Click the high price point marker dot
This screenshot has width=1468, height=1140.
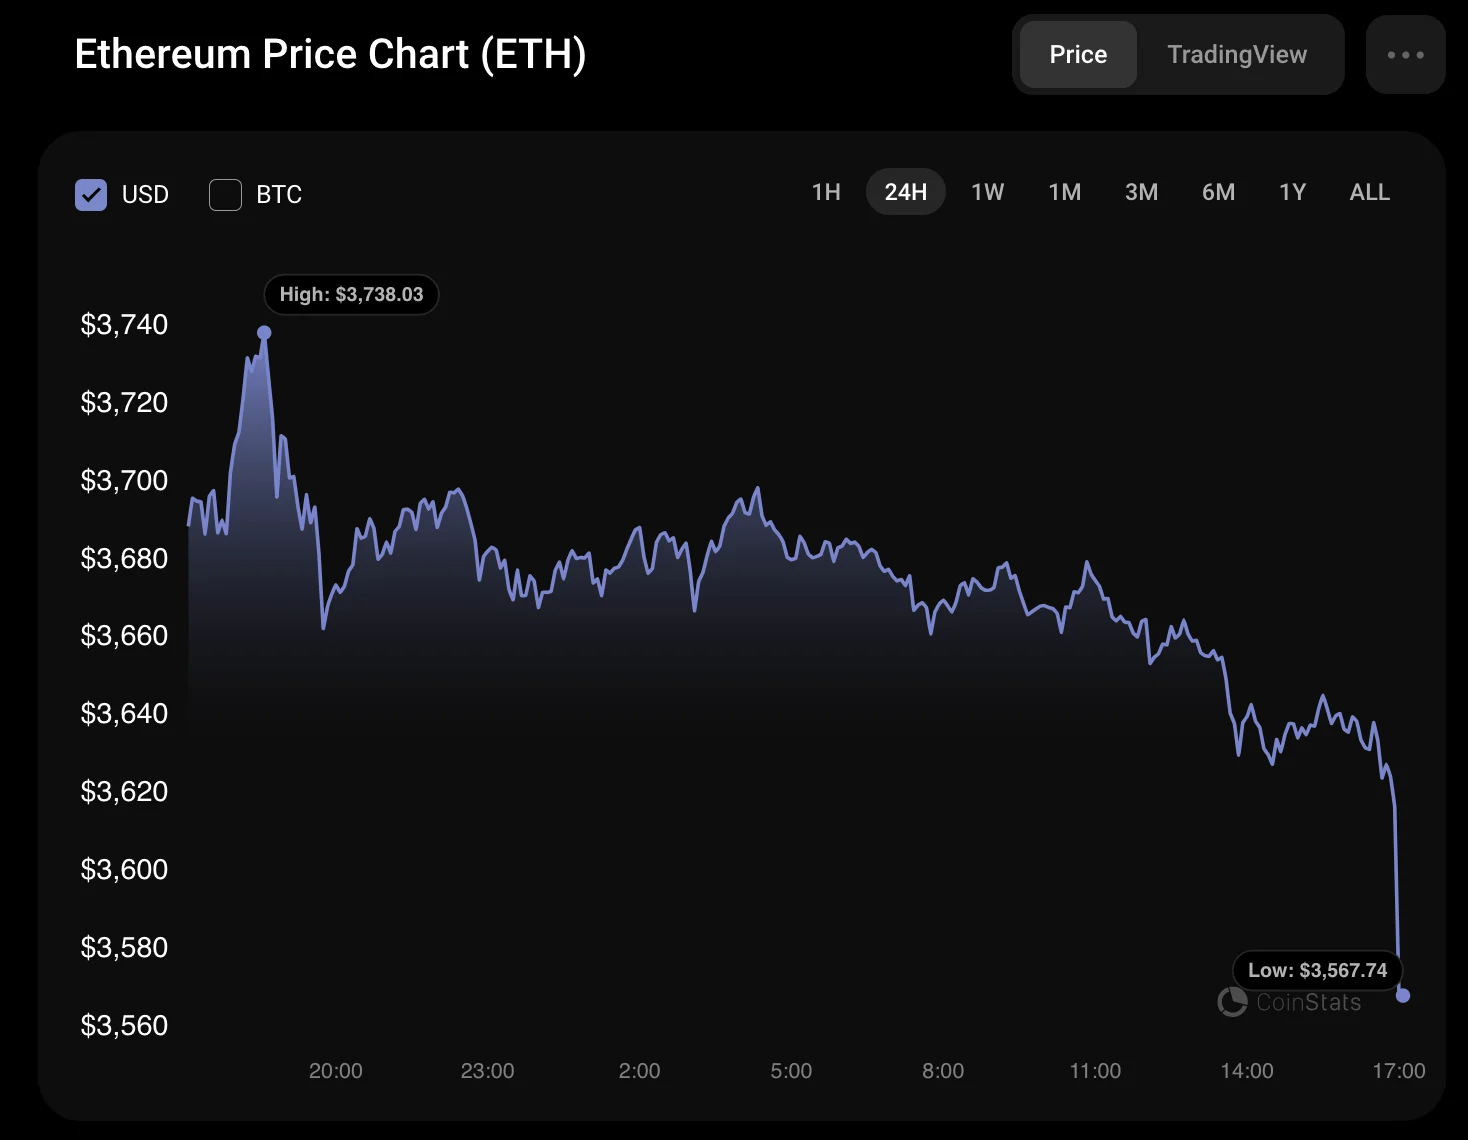coord(264,333)
